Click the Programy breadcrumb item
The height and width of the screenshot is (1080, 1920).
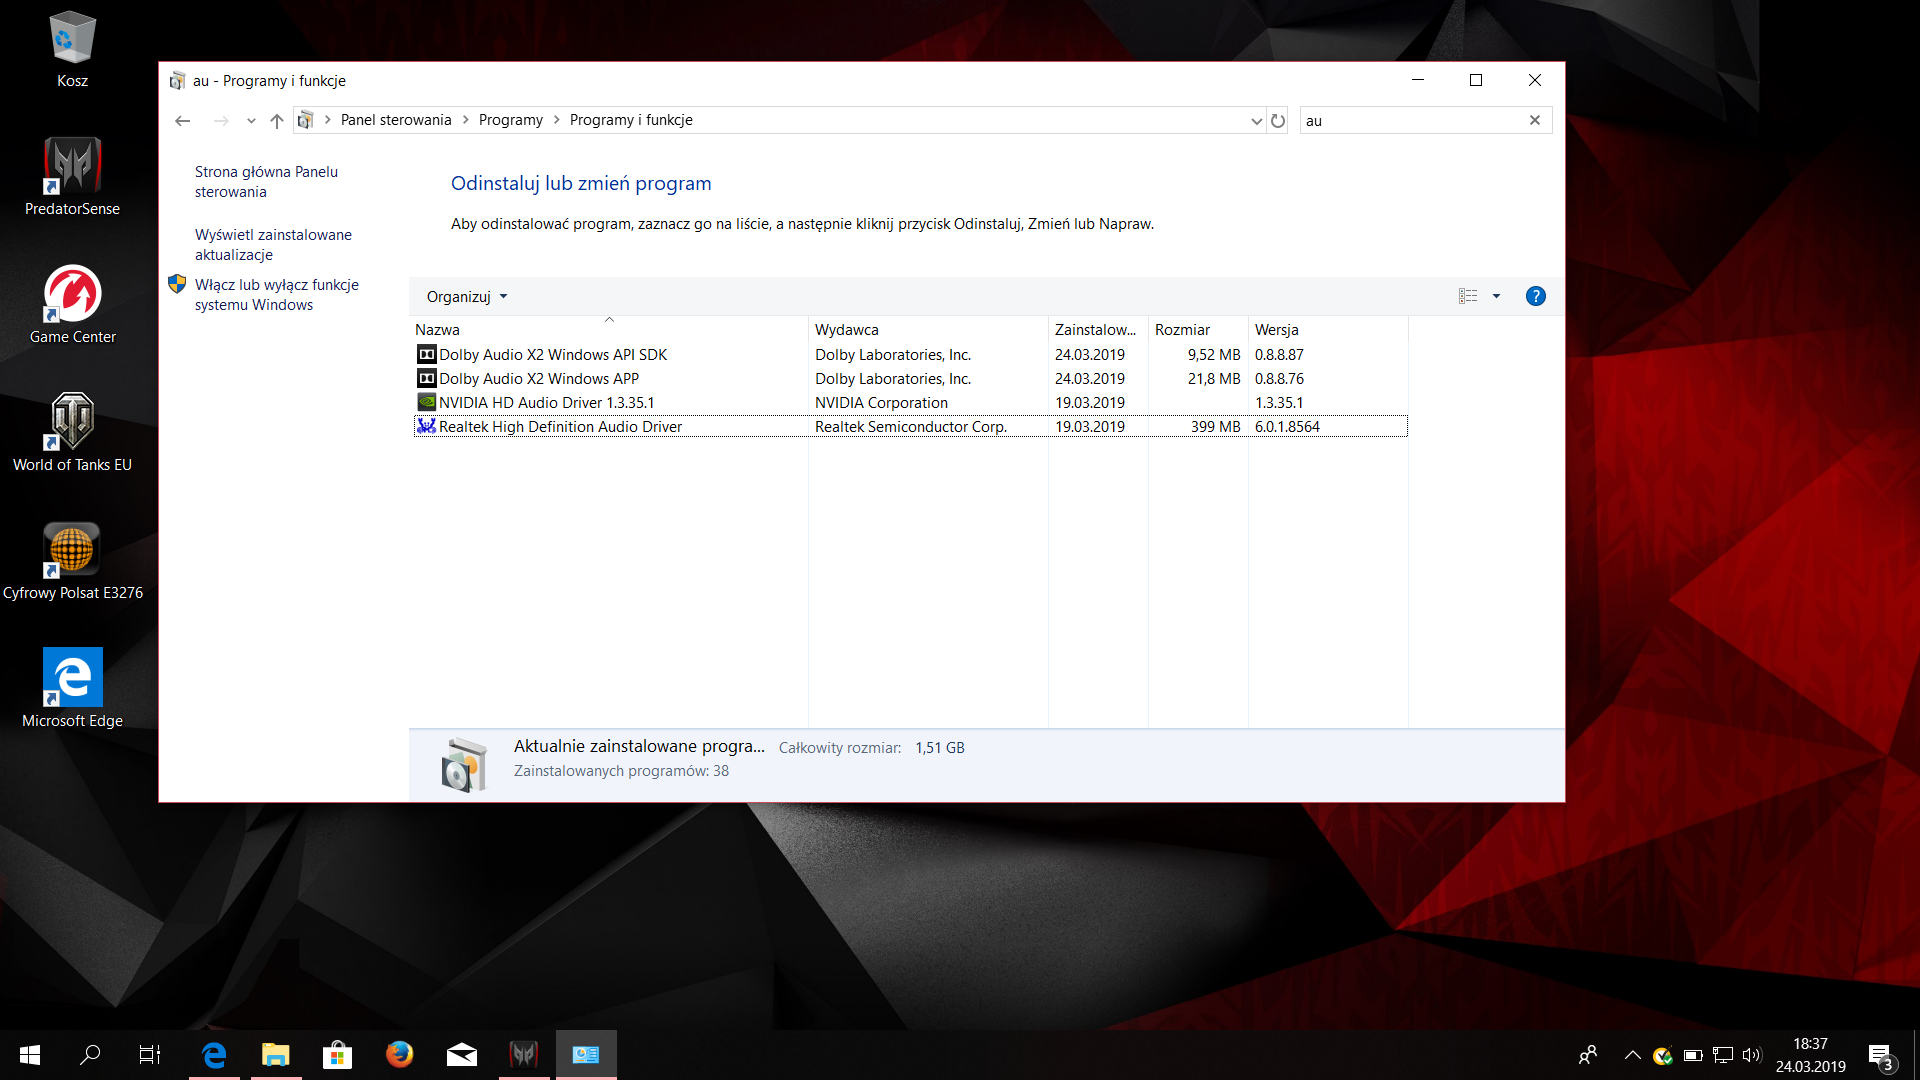510,120
